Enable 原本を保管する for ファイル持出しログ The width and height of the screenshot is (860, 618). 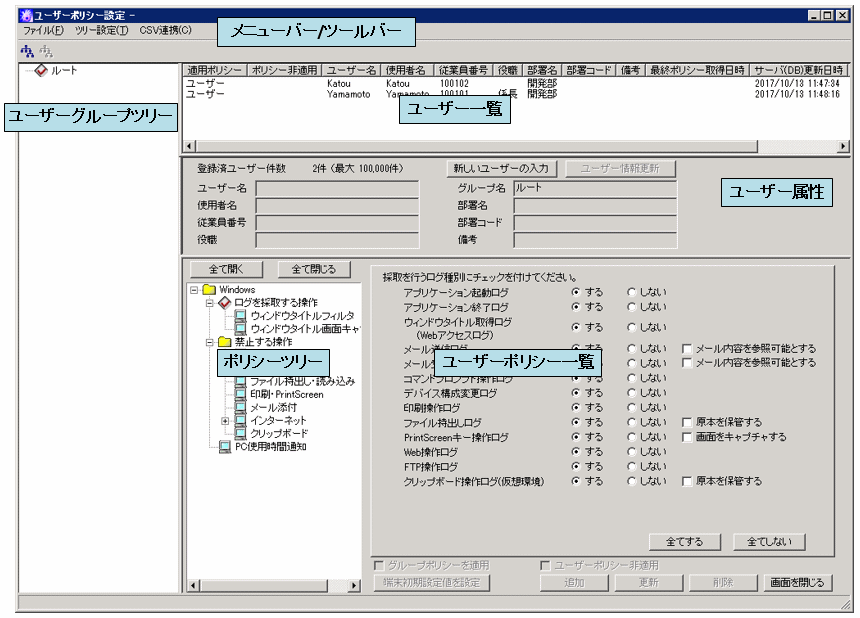(686, 423)
